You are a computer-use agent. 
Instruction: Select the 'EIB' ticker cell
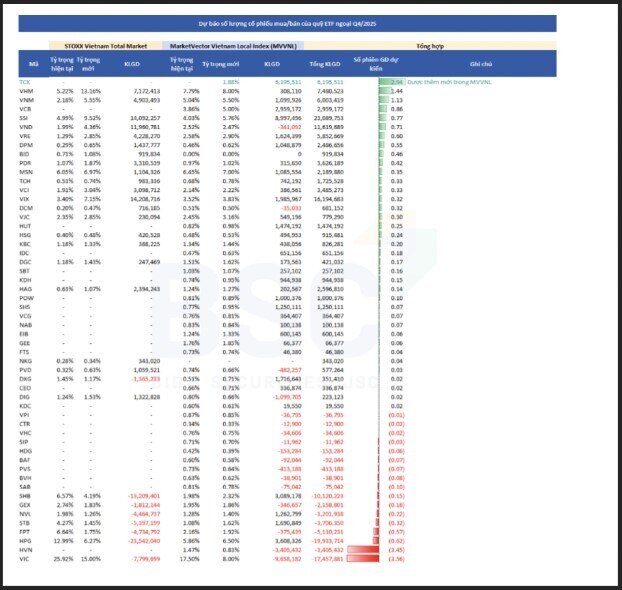[24, 334]
